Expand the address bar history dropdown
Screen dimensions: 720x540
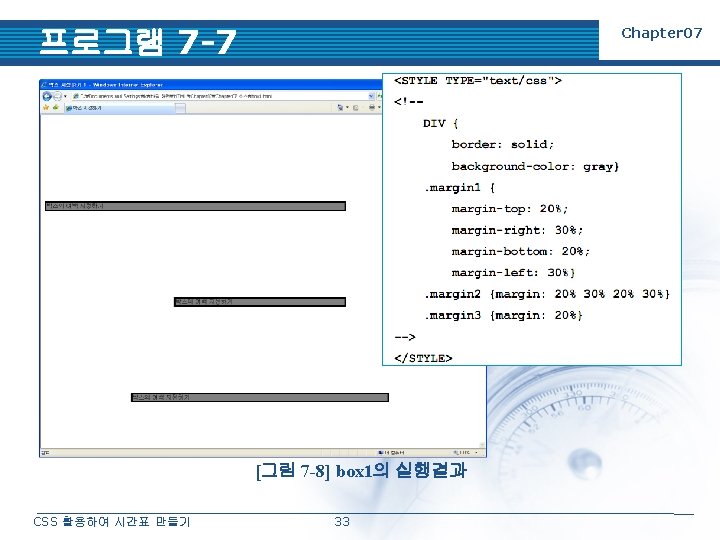(x=371, y=96)
